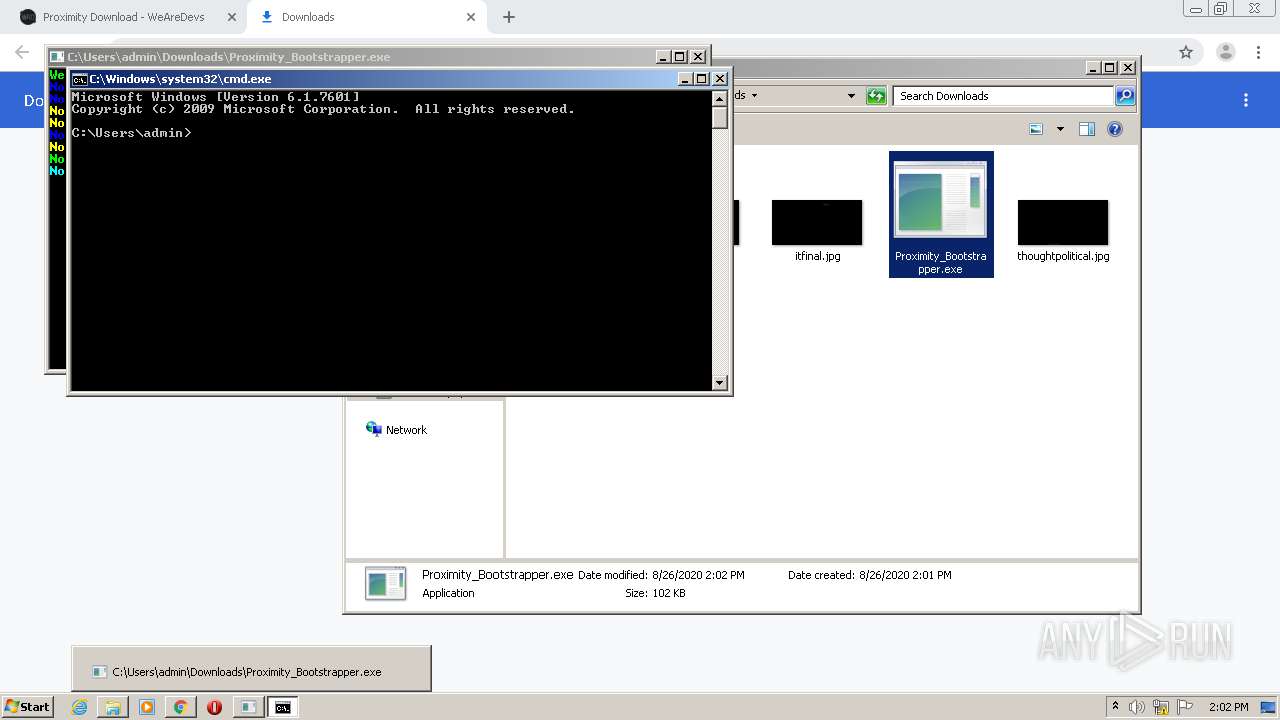This screenshot has width=1280, height=720.
Task: Click the 2:02 PM system clock
Action: click(1229, 707)
